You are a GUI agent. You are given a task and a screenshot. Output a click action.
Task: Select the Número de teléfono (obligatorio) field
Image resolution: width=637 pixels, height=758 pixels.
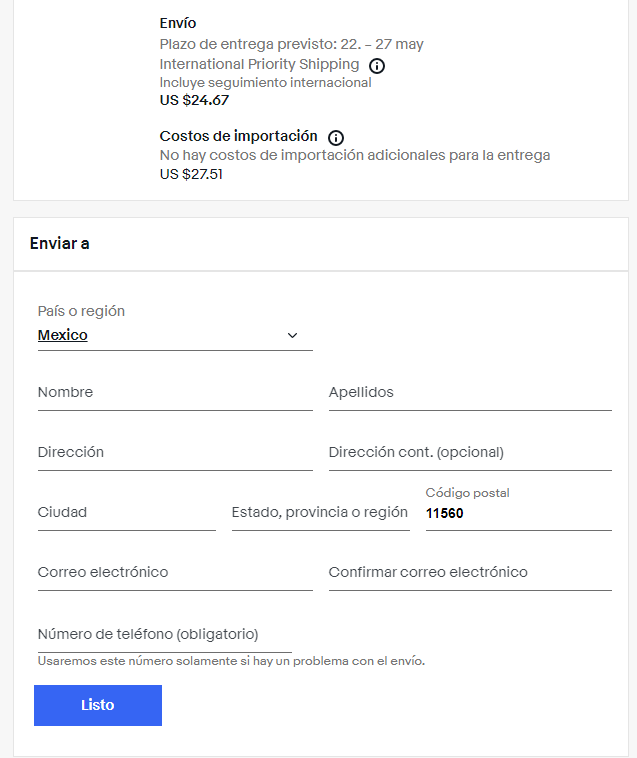(x=164, y=634)
